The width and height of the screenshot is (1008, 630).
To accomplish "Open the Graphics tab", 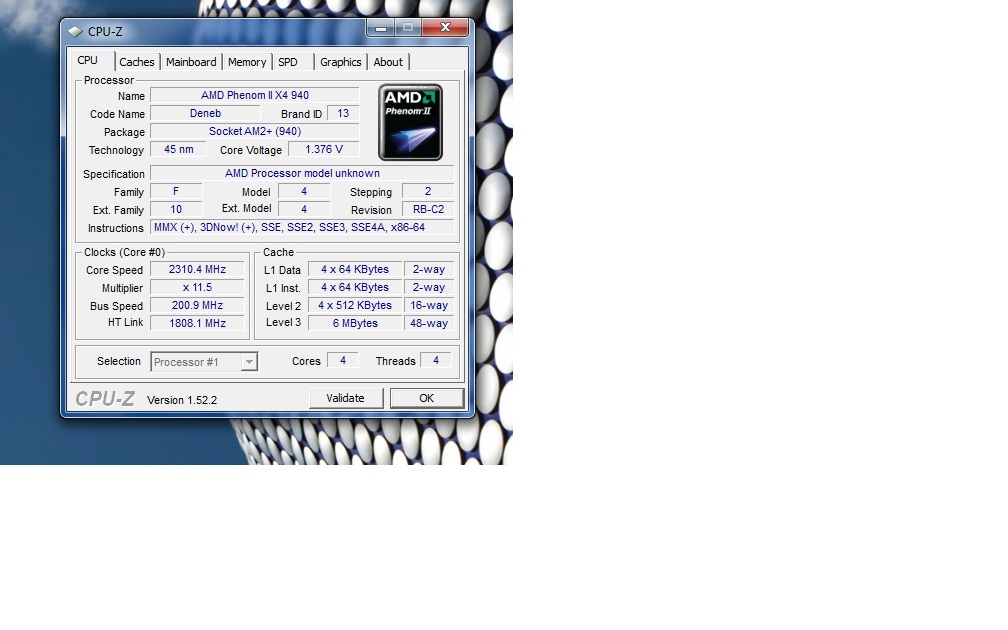I will pos(341,62).
